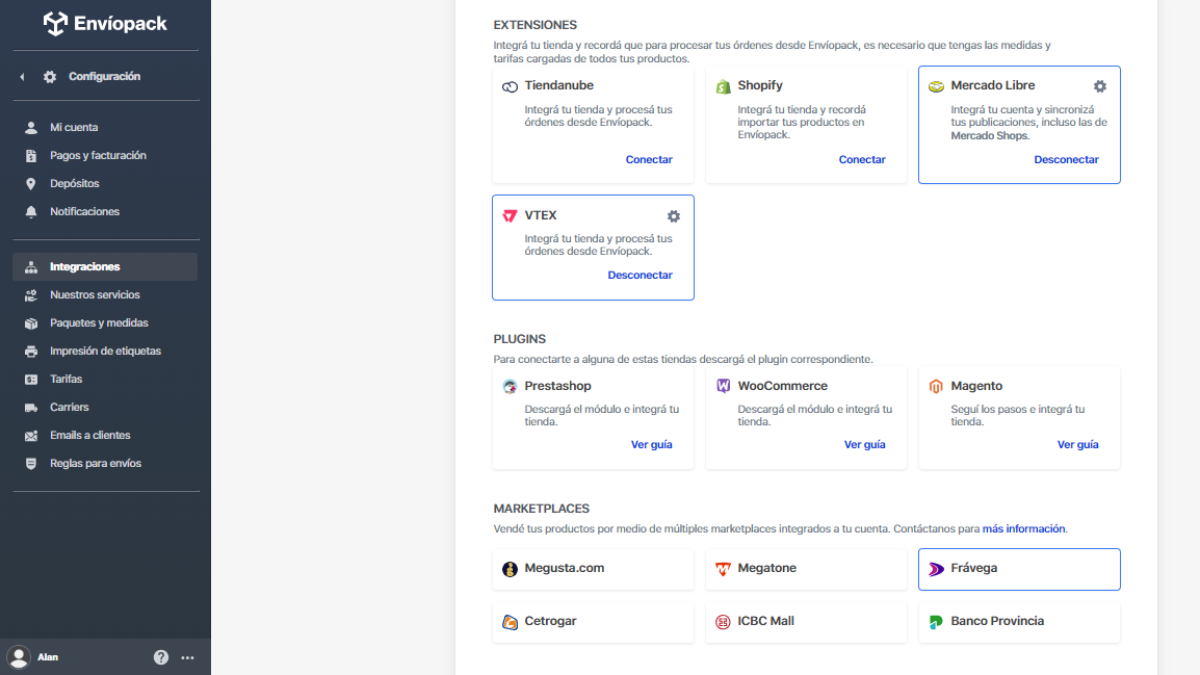
Task: Click the Carriers truck icon
Action: pyautogui.click(x=31, y=407)
